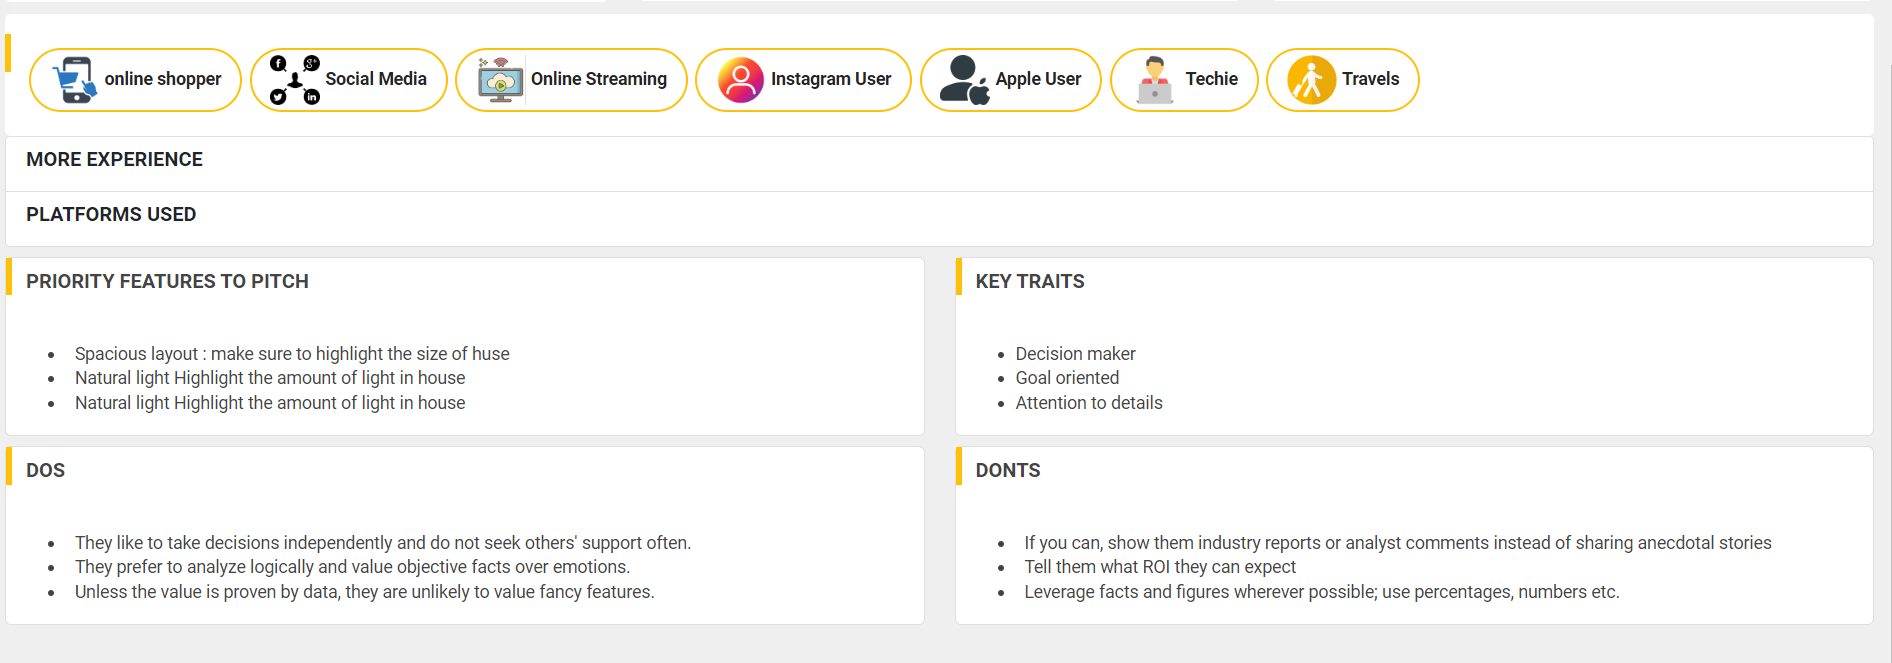Select the online shopper tag label
The height and width of the screenshot is (663, 1892).
coord(163,79)
